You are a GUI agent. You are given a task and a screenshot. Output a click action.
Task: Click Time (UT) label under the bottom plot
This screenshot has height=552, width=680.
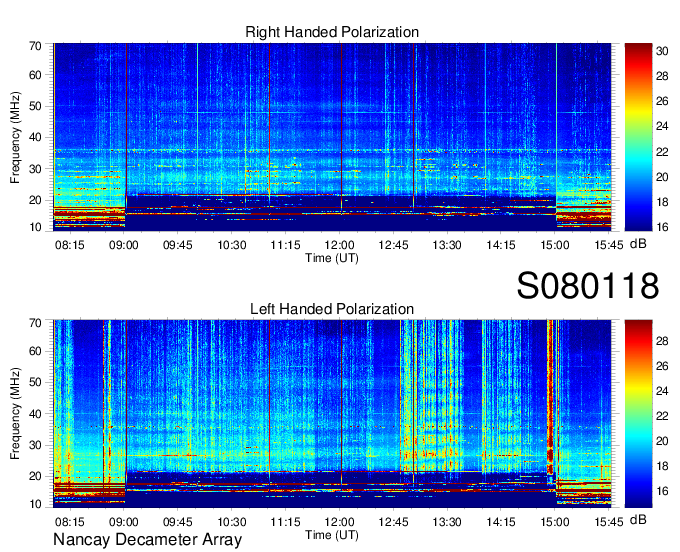click(x=332, y=535)
